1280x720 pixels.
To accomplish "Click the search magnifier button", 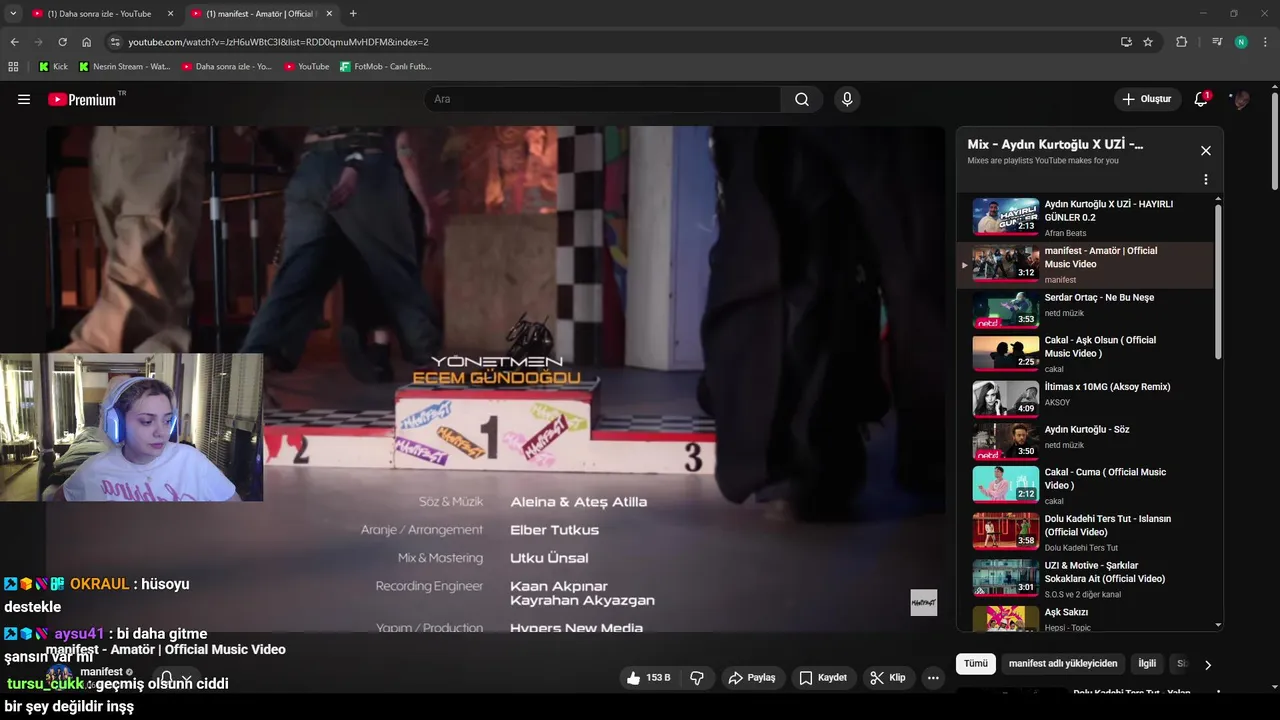I will click(802, 99).
